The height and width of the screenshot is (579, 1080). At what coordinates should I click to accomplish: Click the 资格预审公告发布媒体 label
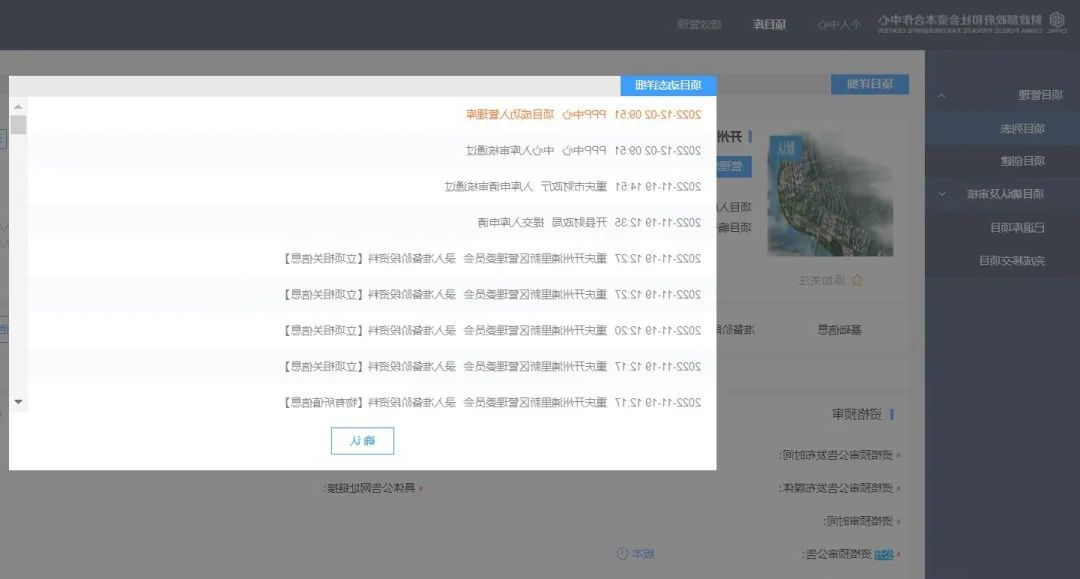click(x=835, y=488)
